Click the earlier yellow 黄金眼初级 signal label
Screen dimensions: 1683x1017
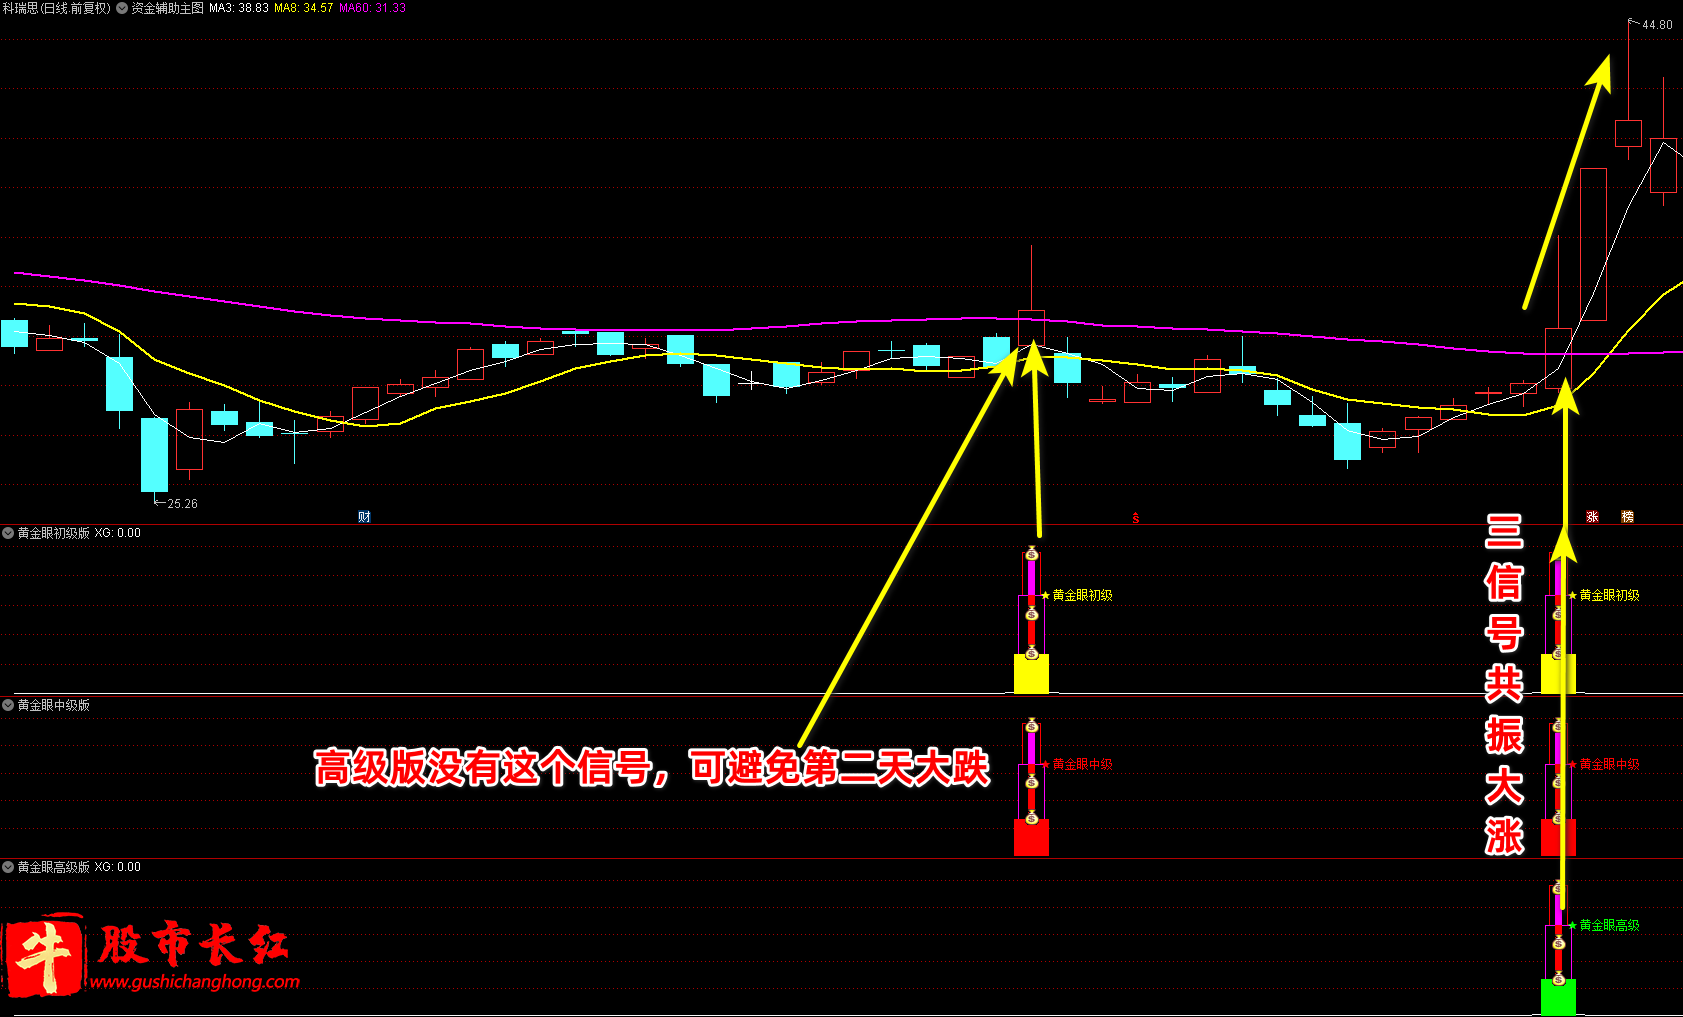(1083, 595)
